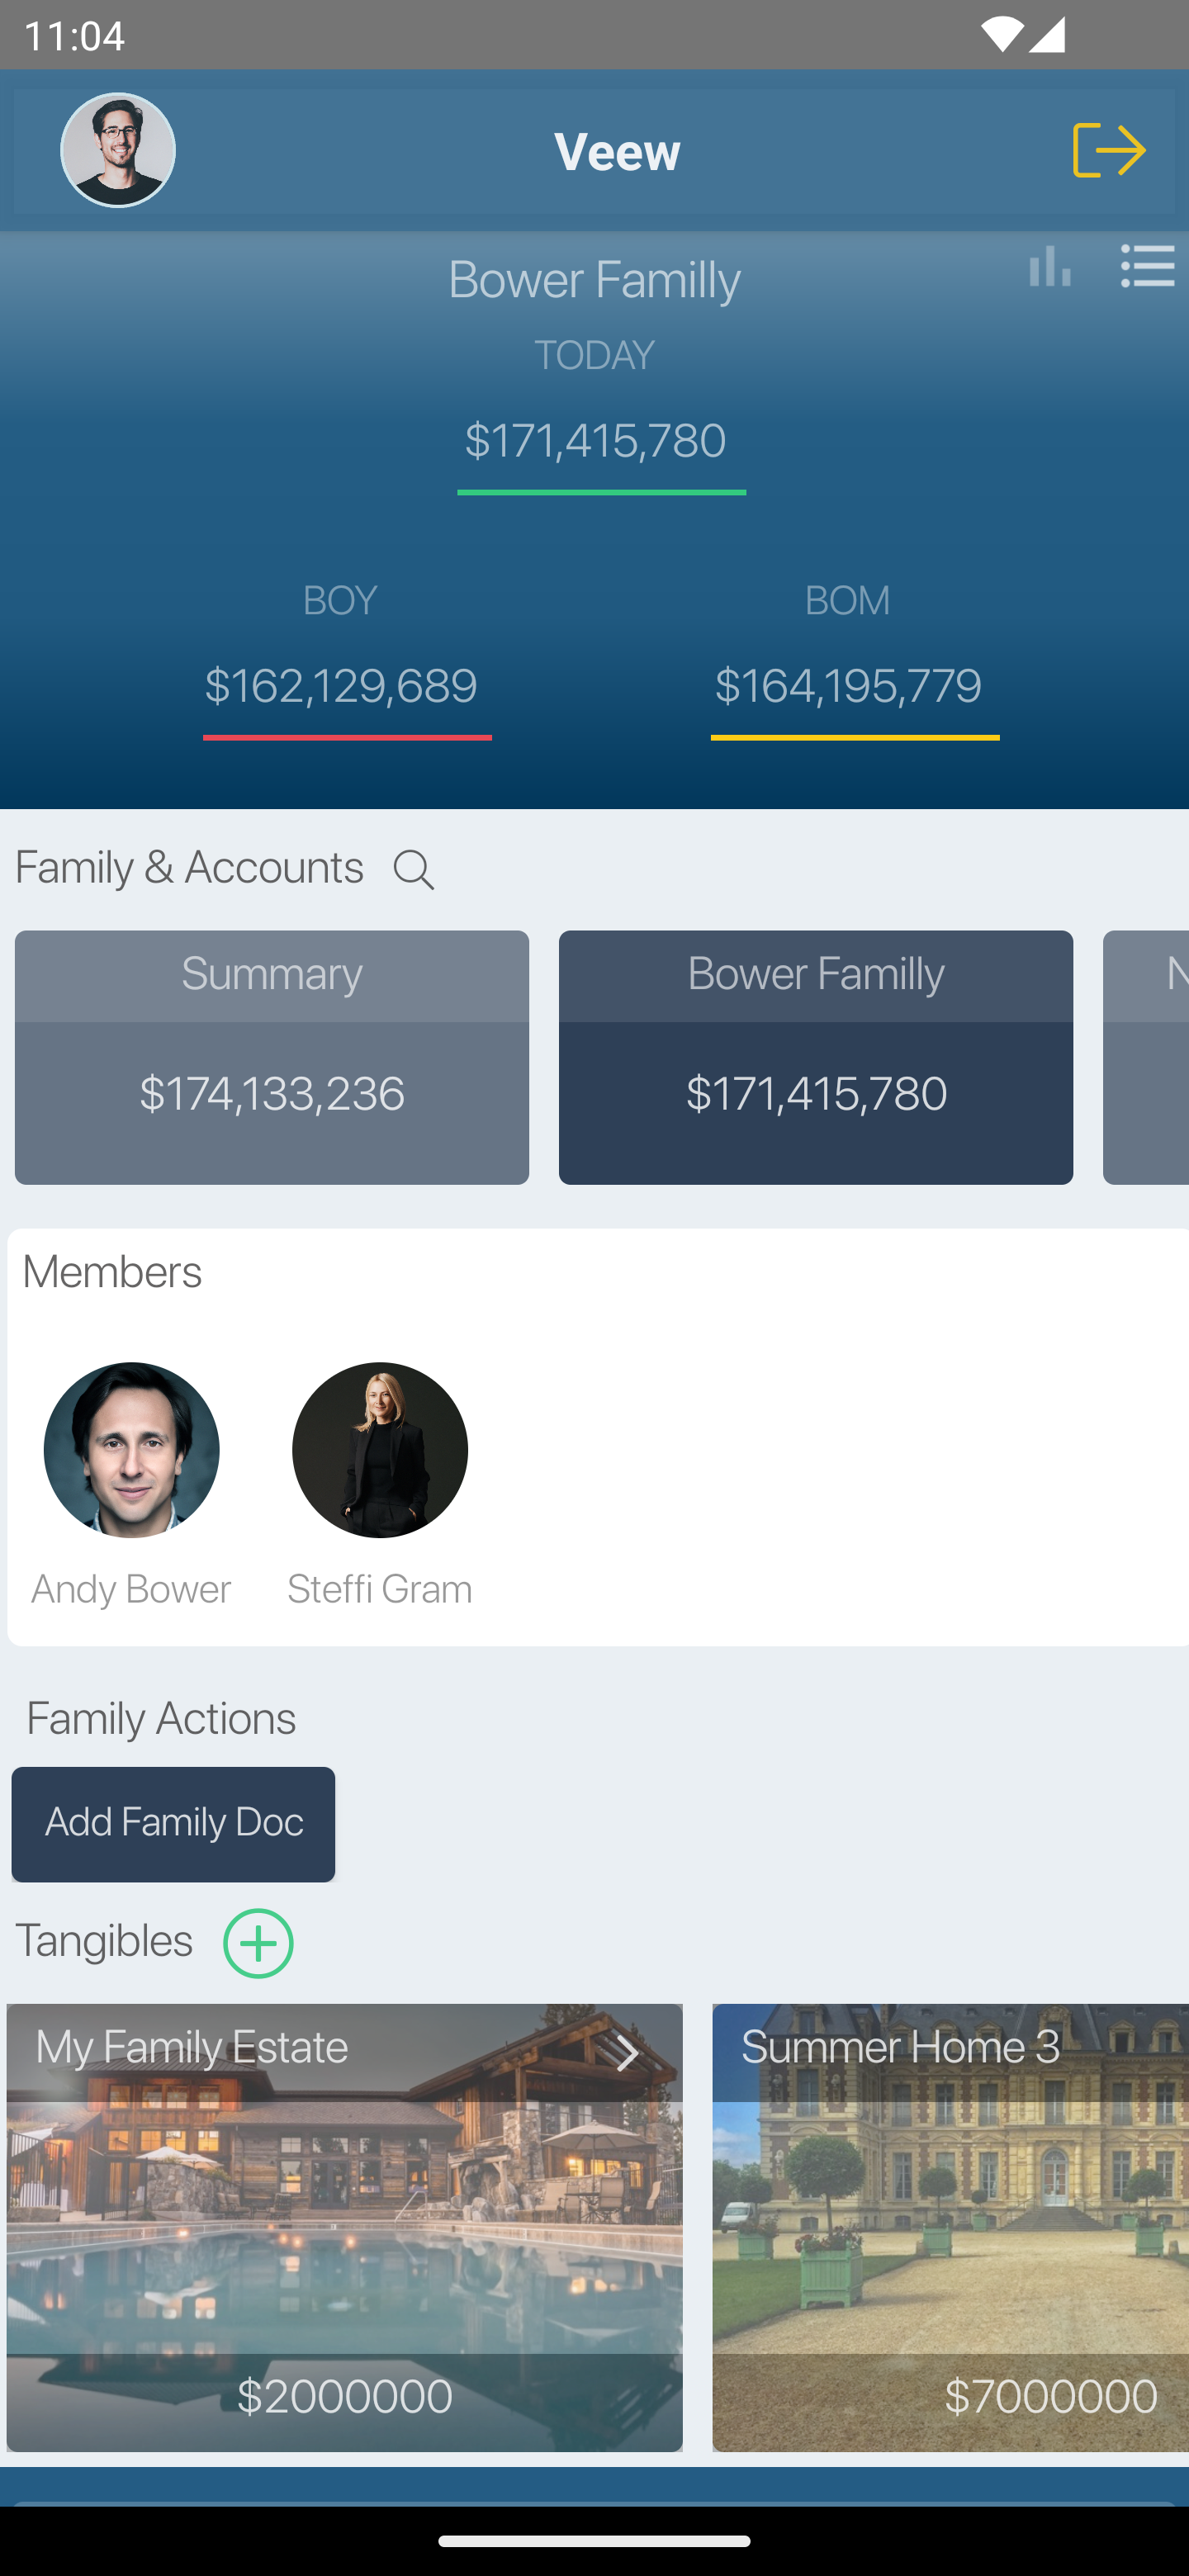Select the BOM value $164,195,779
The height and width of the screenshot is (2576, 1189).
coord(848,686)
